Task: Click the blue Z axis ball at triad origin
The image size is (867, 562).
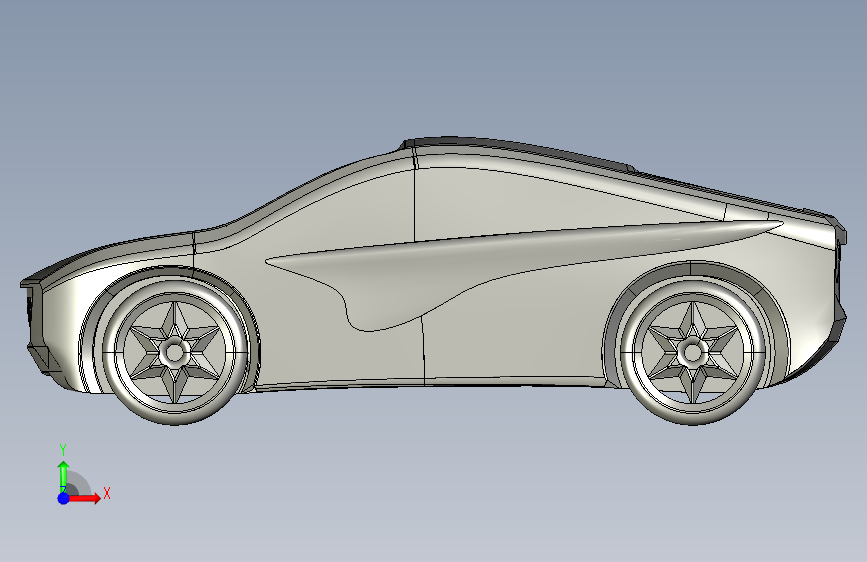Action: pos(63,498)
